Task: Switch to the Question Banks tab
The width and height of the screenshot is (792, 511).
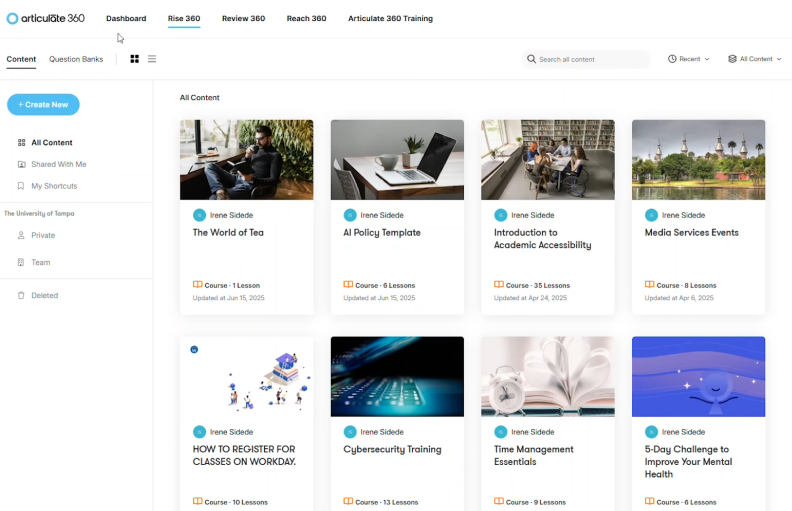Action: 76,59
